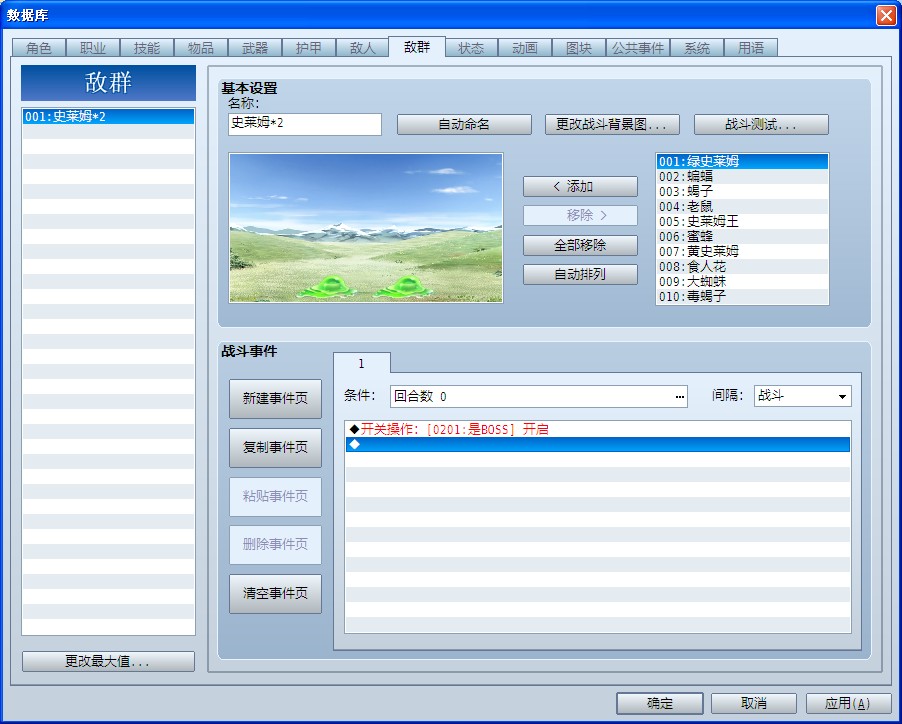Screen dimensions: 902x724
Task: Open the 技能 tab
Action: pyautogui.click(x=147, y=48)
